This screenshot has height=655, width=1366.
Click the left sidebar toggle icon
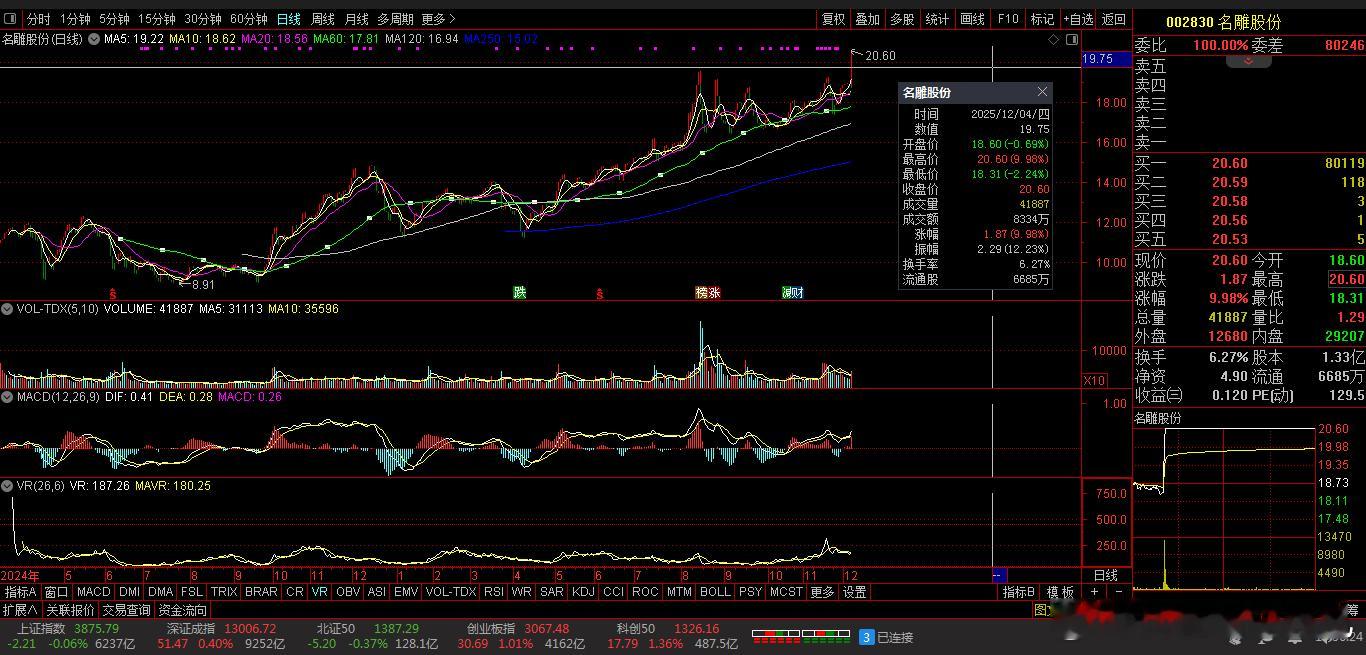tap(10, 19)
